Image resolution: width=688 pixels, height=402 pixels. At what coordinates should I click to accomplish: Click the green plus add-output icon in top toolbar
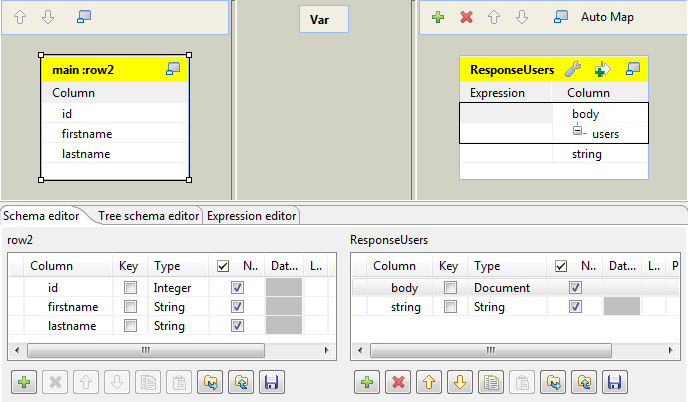click(438, 17)
